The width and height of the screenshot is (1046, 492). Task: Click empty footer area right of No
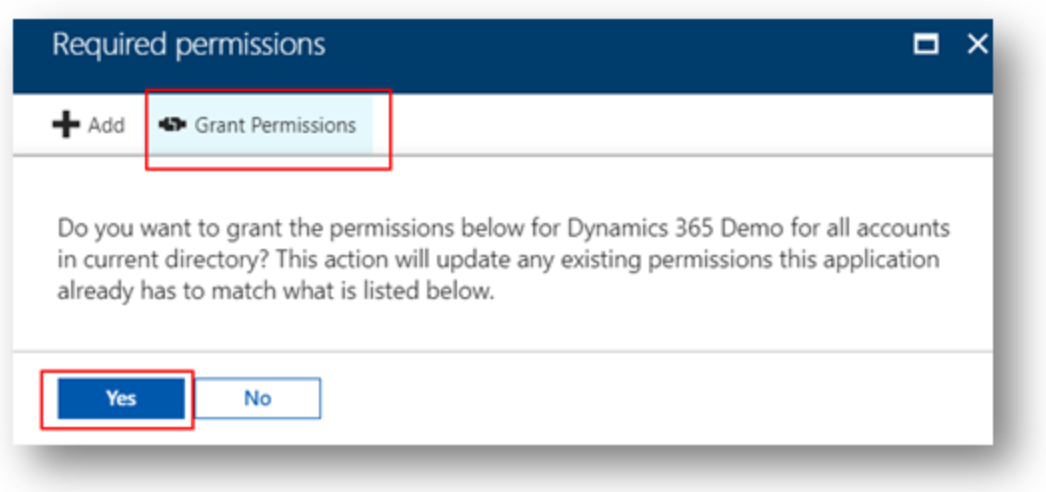point(654,398)
